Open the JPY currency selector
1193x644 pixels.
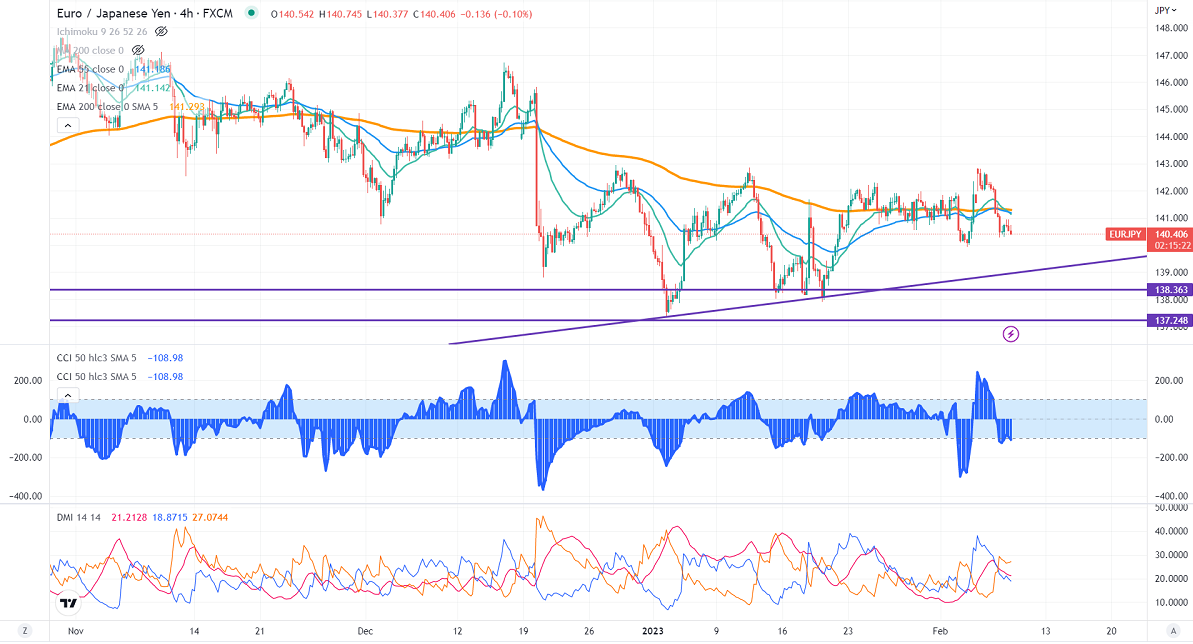click(1161, 10)
